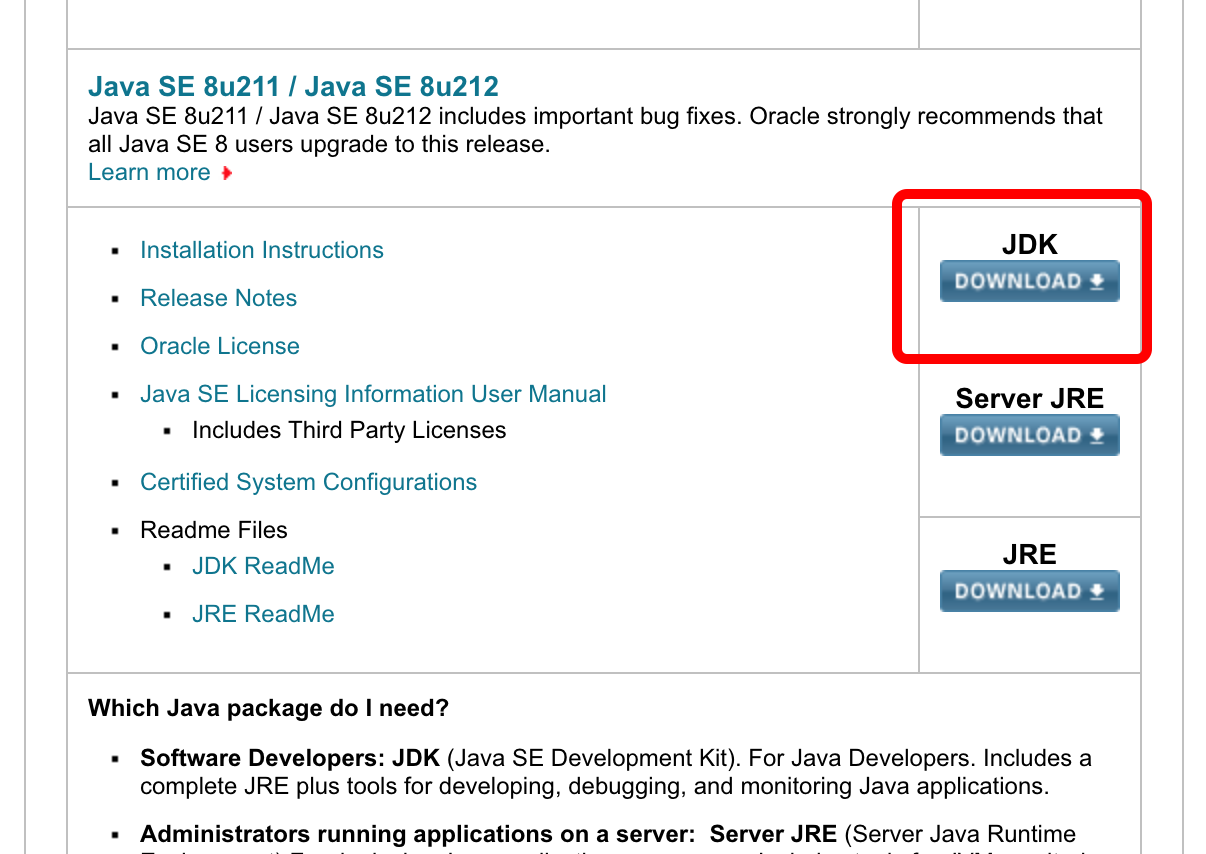
Task: Open the JRE ReadMe link
Action: coord(263,614)
